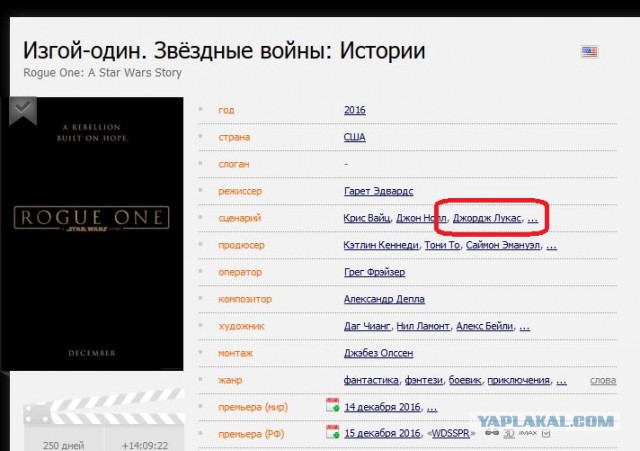The image size is (640, 451).
Task: Click the сценарий row label
Action: pos(240,218)
